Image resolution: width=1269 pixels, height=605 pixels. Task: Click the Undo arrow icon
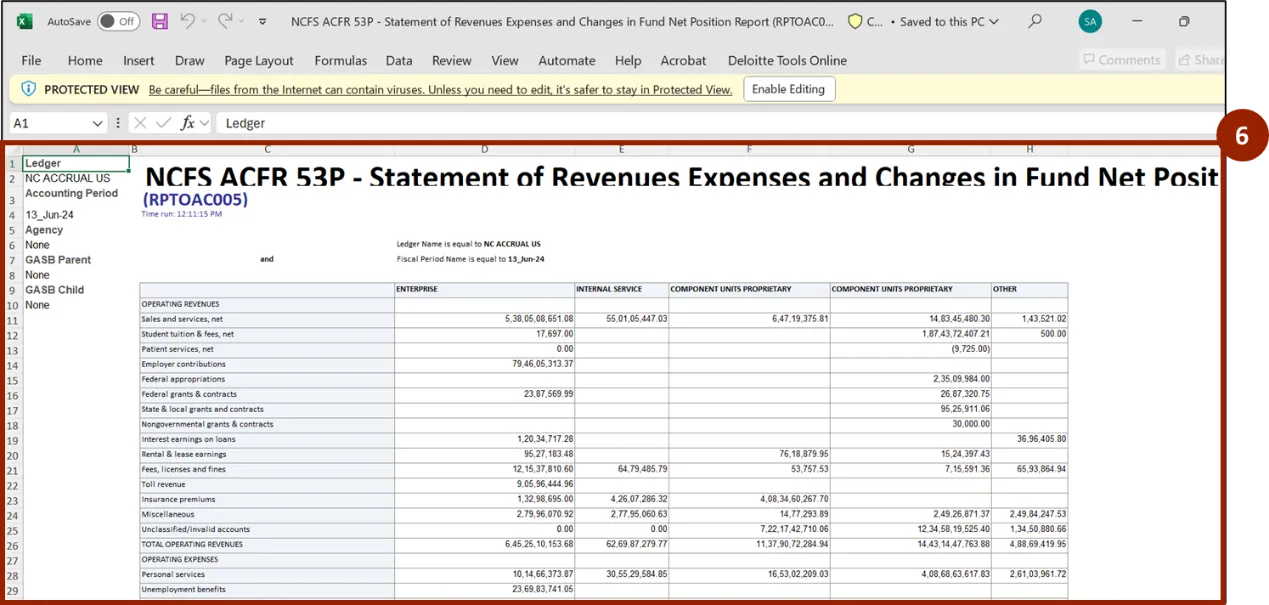point(188,21)
